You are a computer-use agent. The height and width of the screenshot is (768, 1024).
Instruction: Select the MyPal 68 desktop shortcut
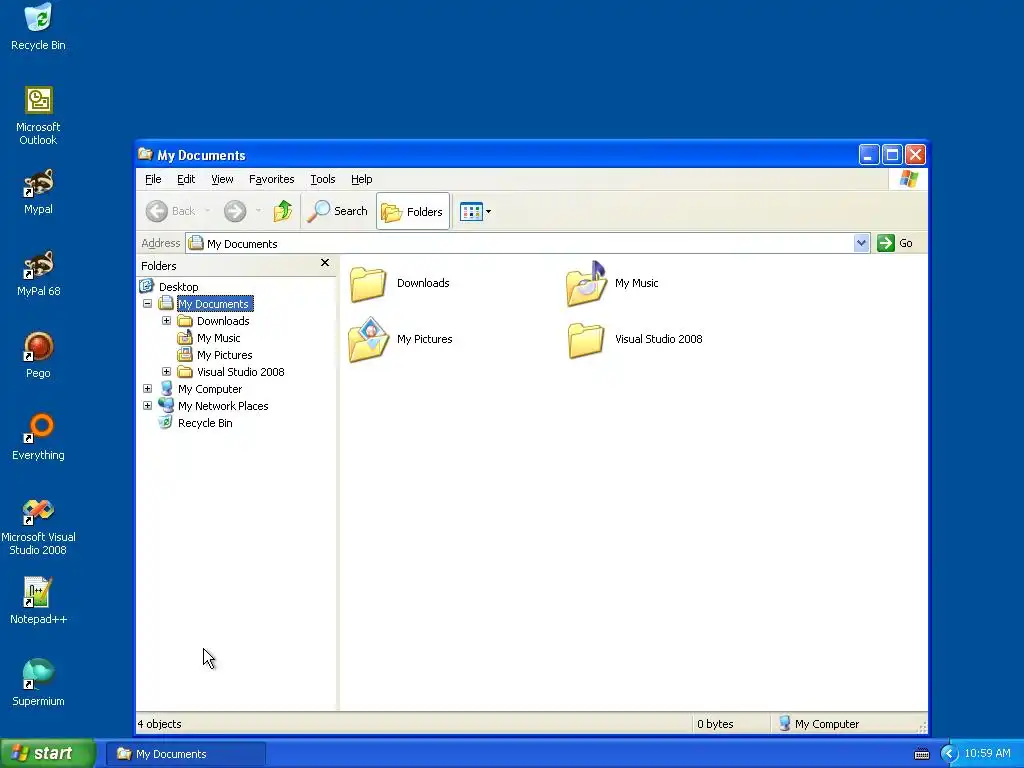pyautogui.click(x=38, y=274)
